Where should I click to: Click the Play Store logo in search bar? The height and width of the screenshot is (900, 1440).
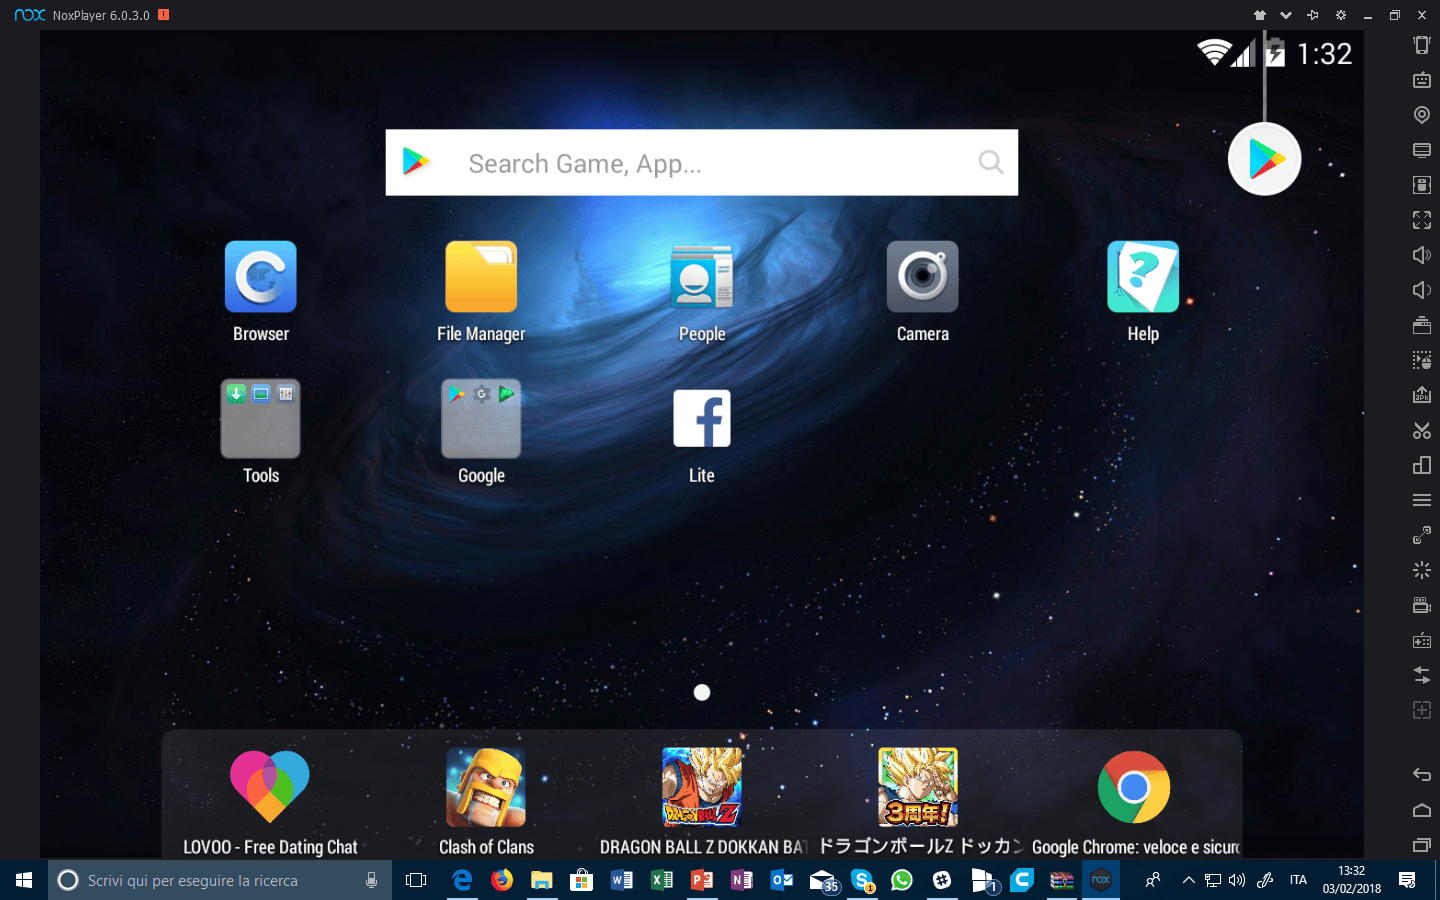[x=416, y=161]
